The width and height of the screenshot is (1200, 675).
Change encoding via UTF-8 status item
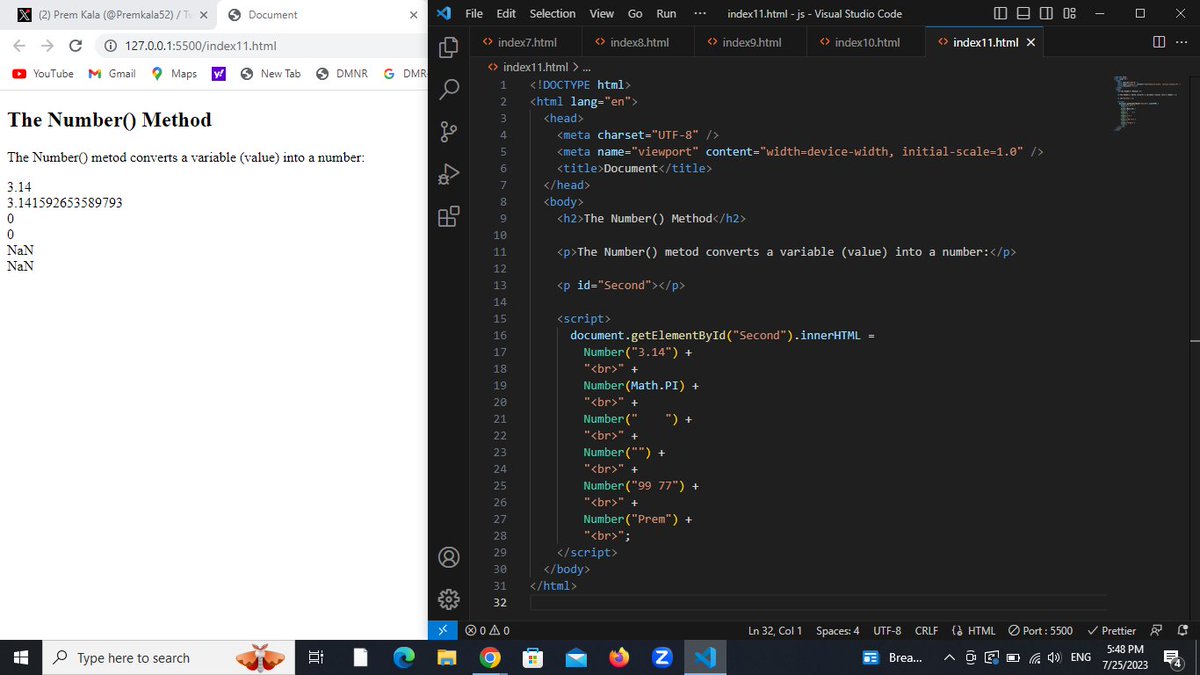pyautogui.click(x=887, y=630)
